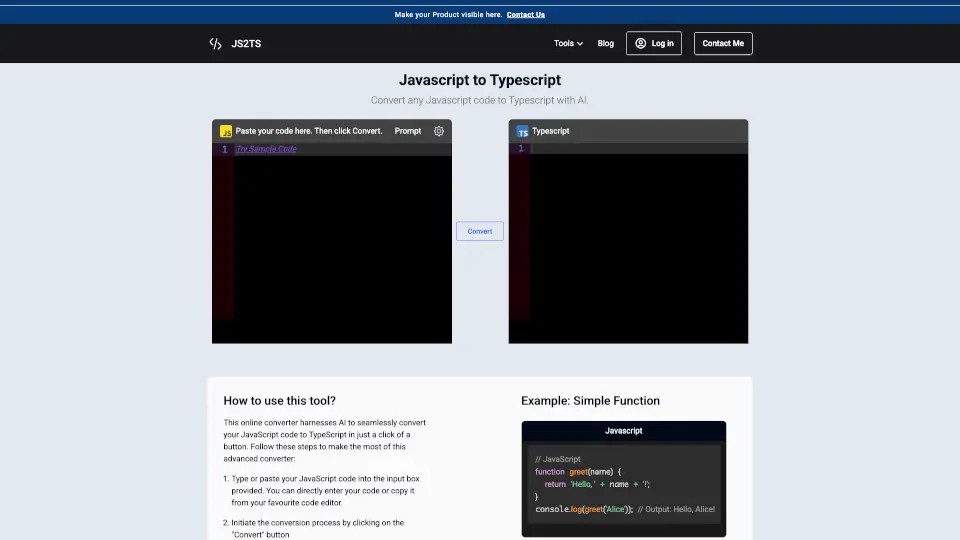Click the Typescript panel title label
Viewport: 960px width, 540px height.
[550, 131]
